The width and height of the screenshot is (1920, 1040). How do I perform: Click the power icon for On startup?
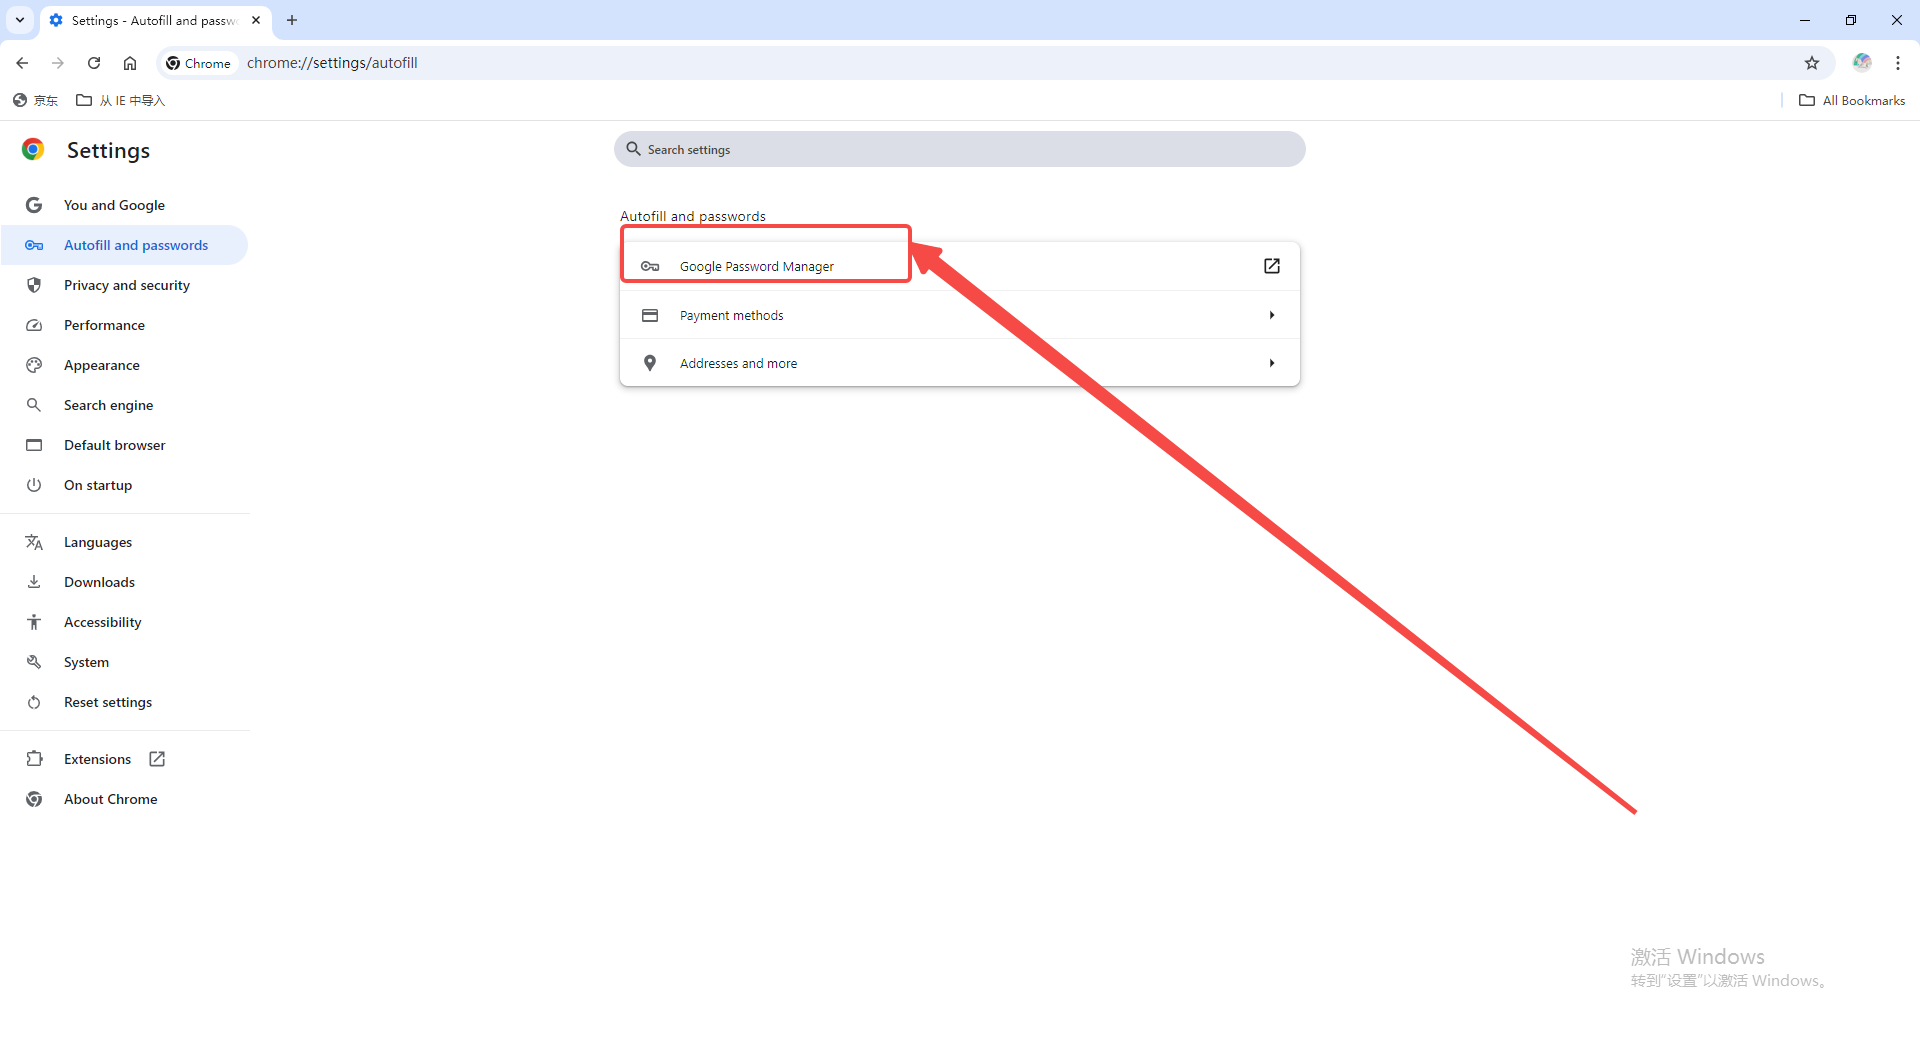[x=34, y=485]
